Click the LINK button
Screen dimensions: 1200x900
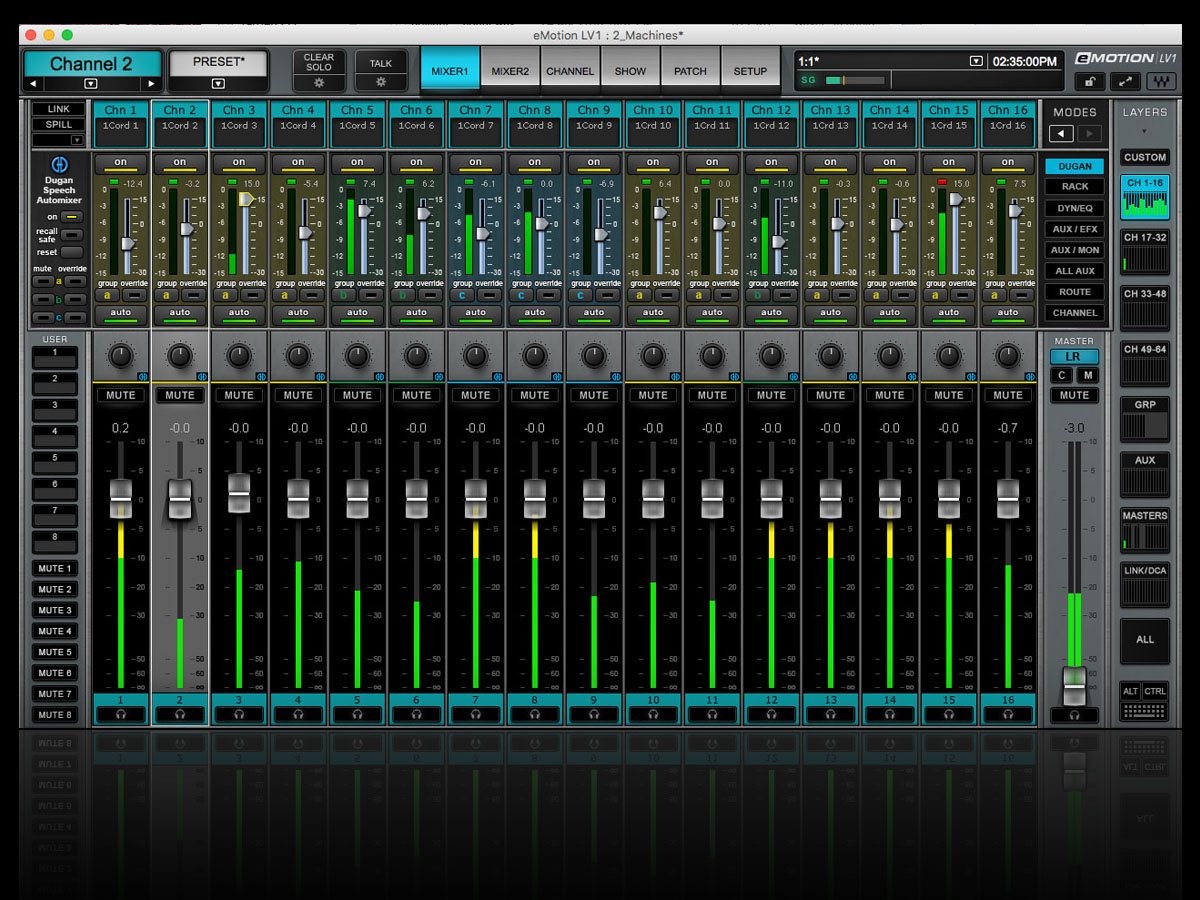pos(59,109)
